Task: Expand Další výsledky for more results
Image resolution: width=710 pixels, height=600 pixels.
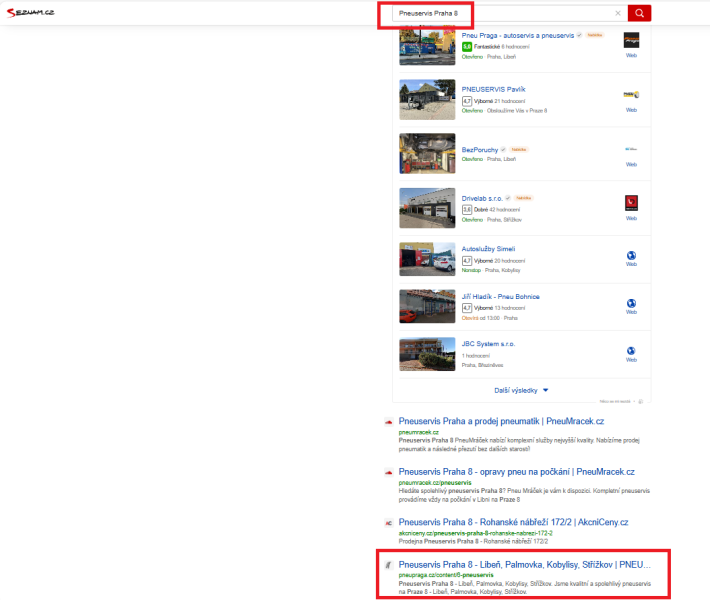Action: tap(519, 389)
